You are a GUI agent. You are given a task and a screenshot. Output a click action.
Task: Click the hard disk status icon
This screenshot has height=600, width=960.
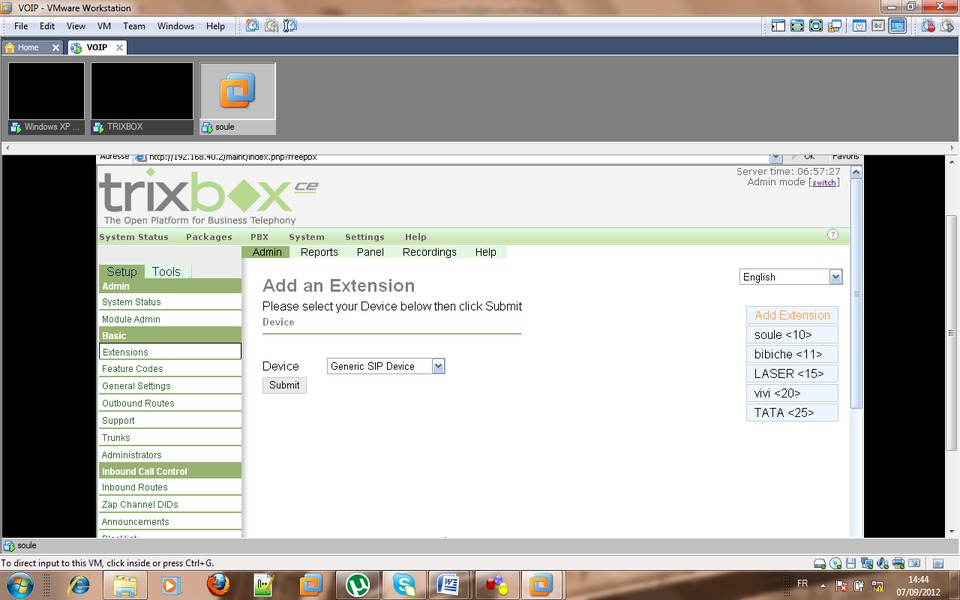tap(819, 563)
